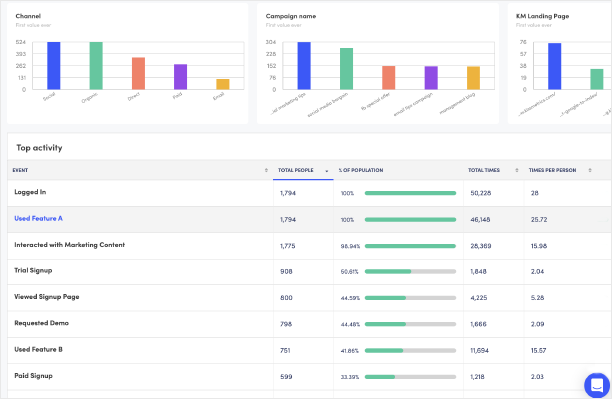Select the purple Paid channel bar
Image resolution: width=612 pixels, height=399 pixels.
point(180,77)
